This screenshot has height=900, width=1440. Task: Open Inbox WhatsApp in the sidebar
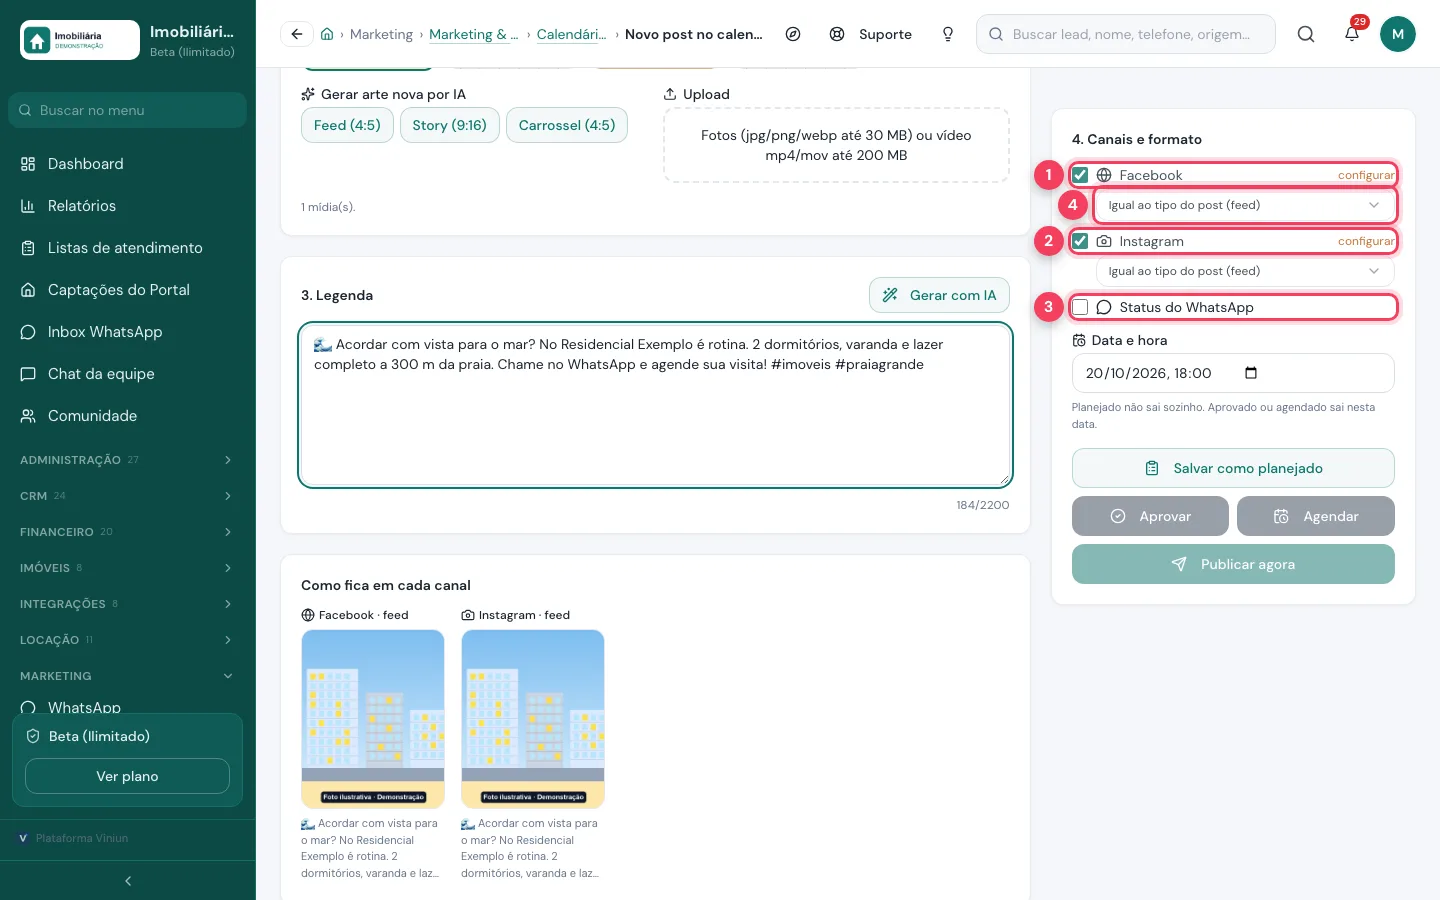[x=127, y=332]
